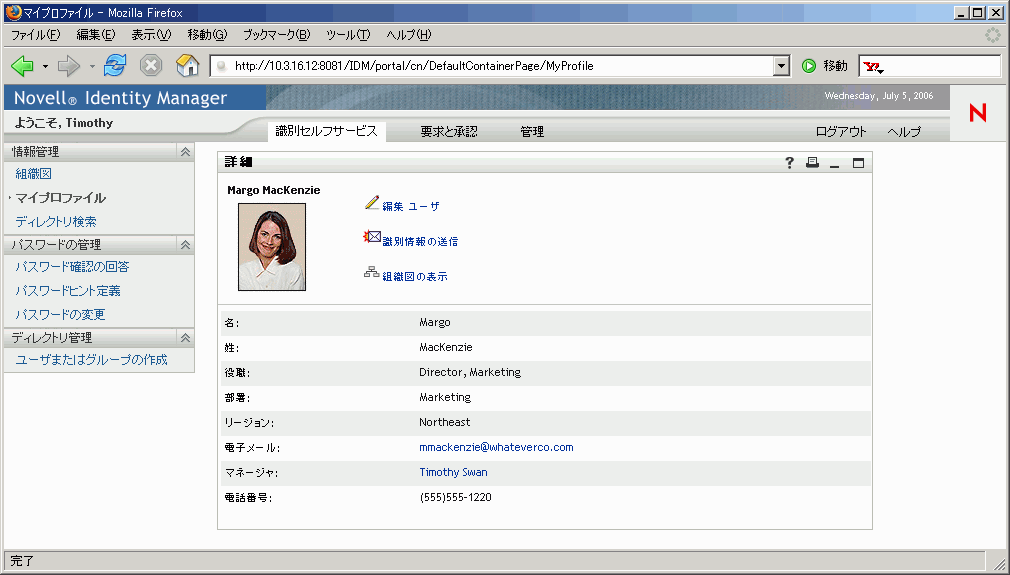The height and width of the screenshot is (575, 1010).
Task: Click the envelope send identity info icon
Action: [372, 238]
